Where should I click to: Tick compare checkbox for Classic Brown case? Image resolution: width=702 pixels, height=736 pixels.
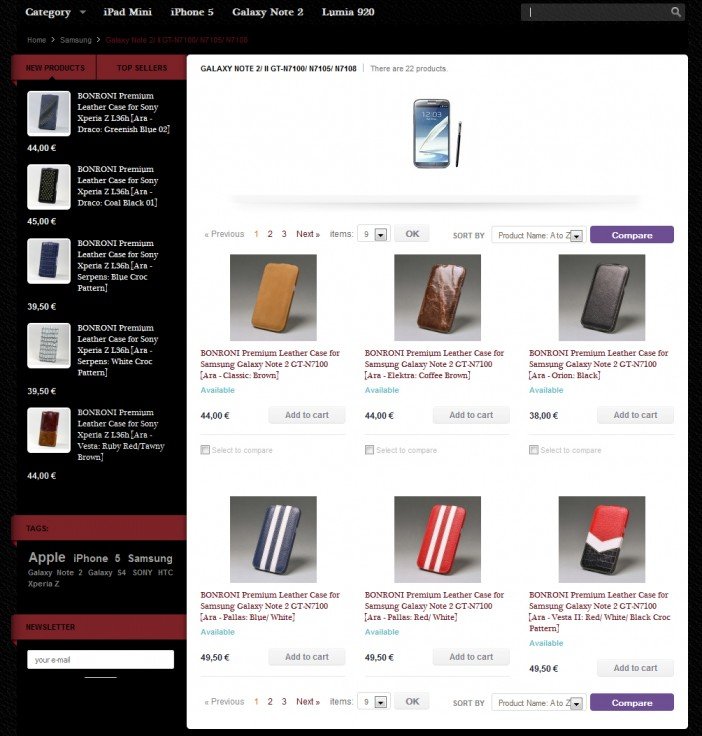pyautogui.click(x=205, y=450)
